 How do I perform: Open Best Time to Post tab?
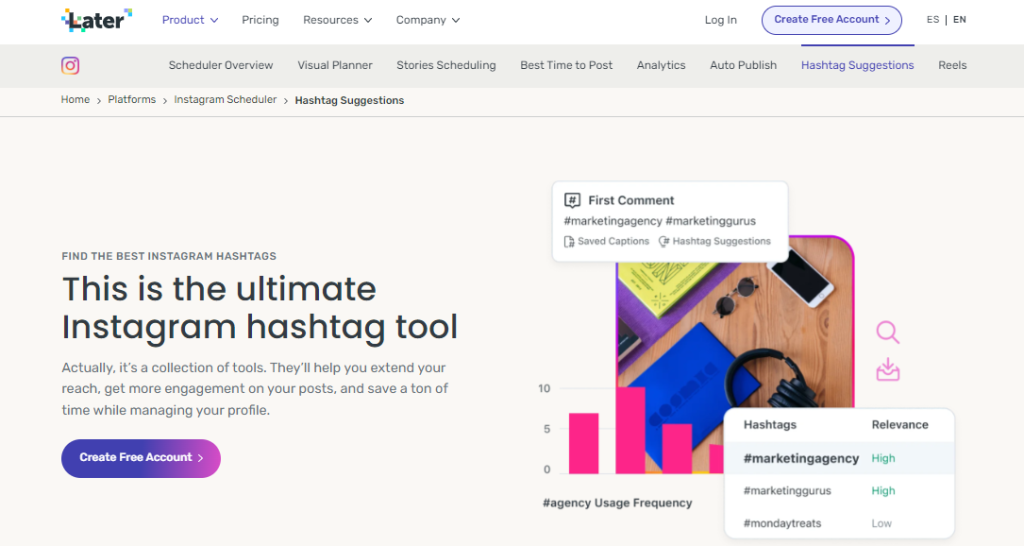pos(566,65)
